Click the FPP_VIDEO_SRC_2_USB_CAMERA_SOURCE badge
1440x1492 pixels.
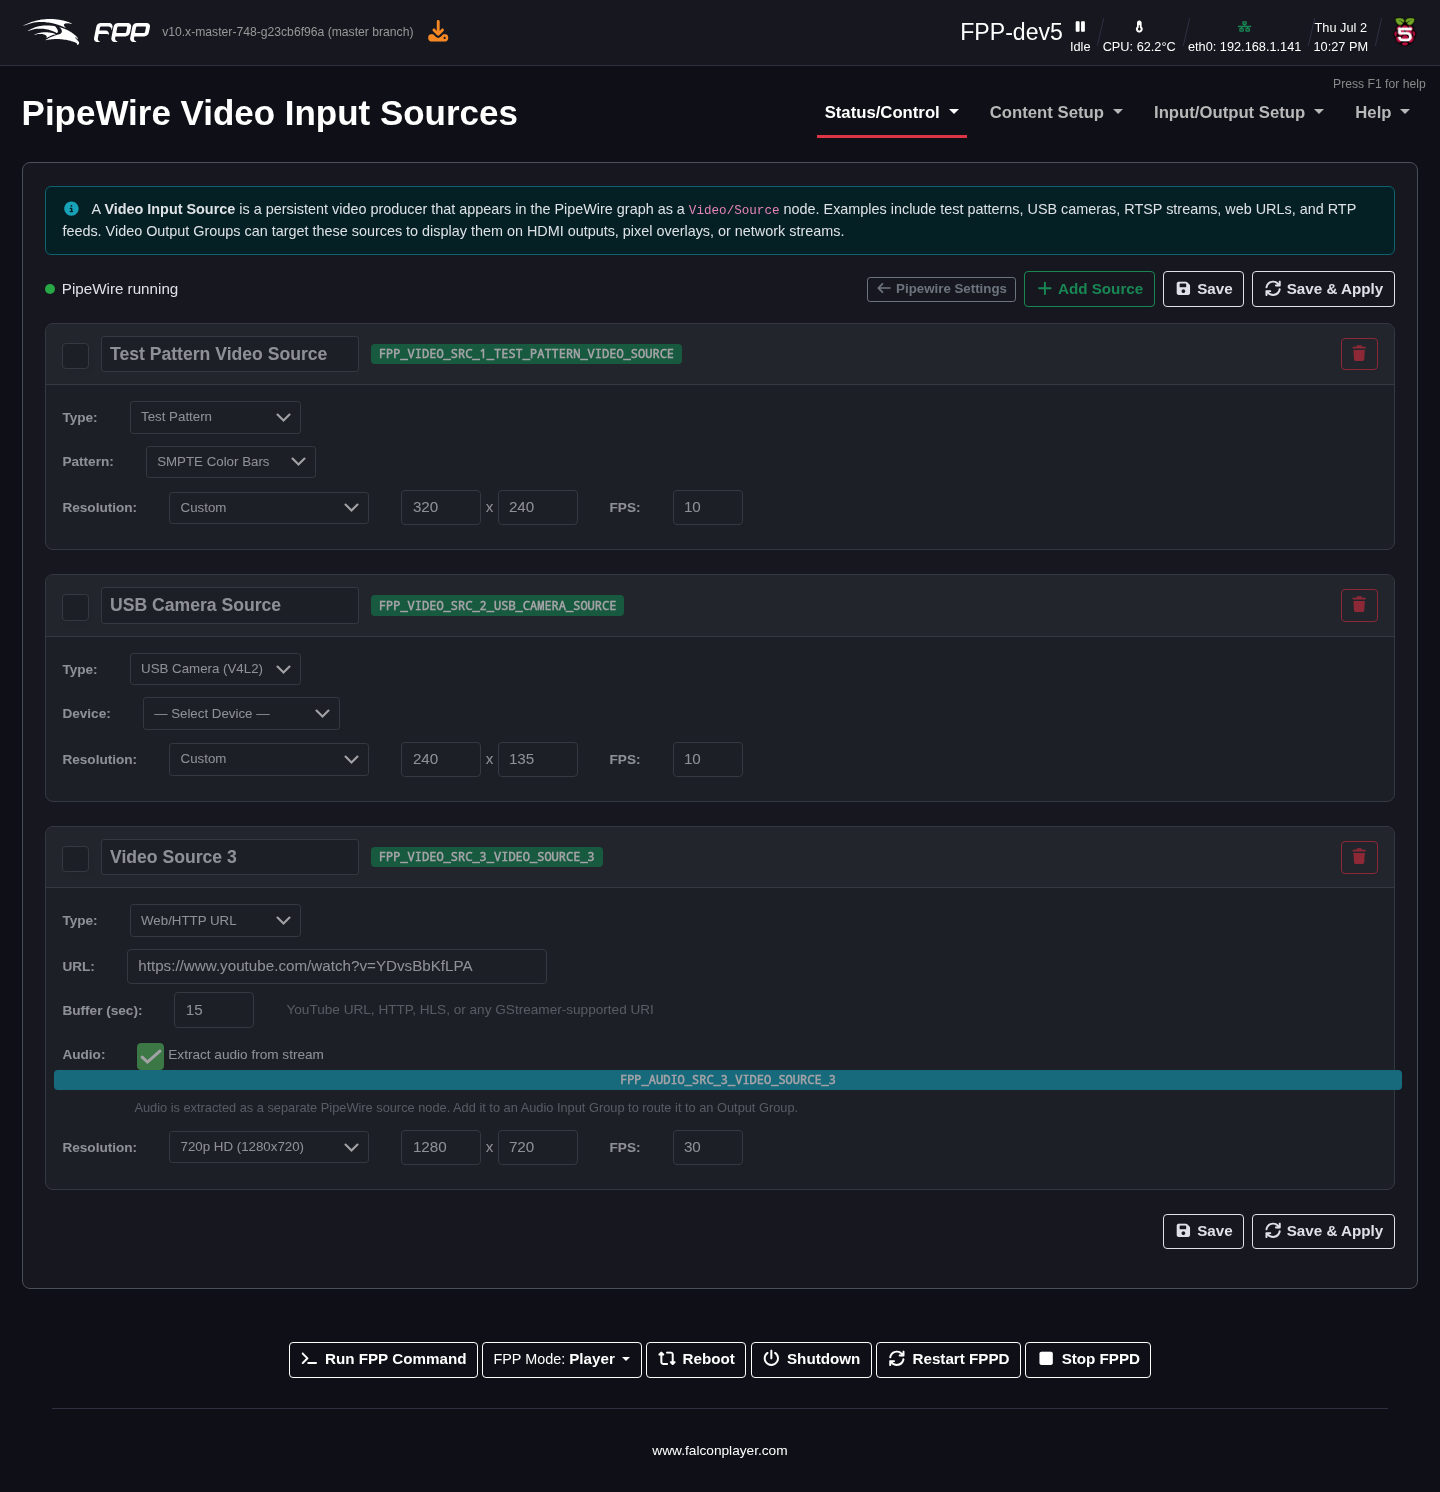tap(497, 606)
